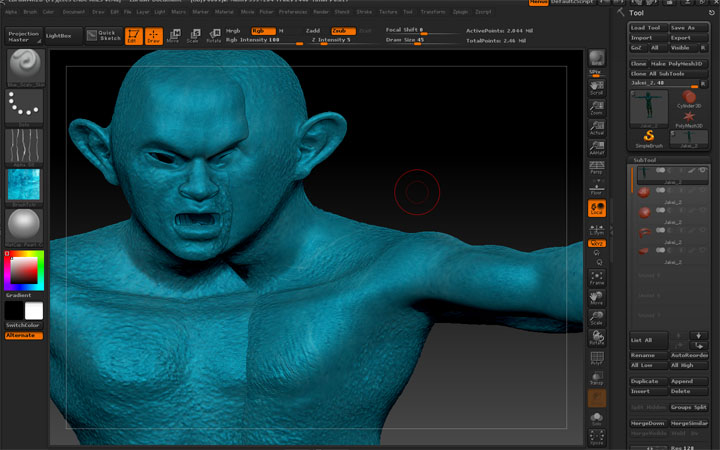Select the Zoom canvas icon
This screenshot has height=450, width=720.
596,105
